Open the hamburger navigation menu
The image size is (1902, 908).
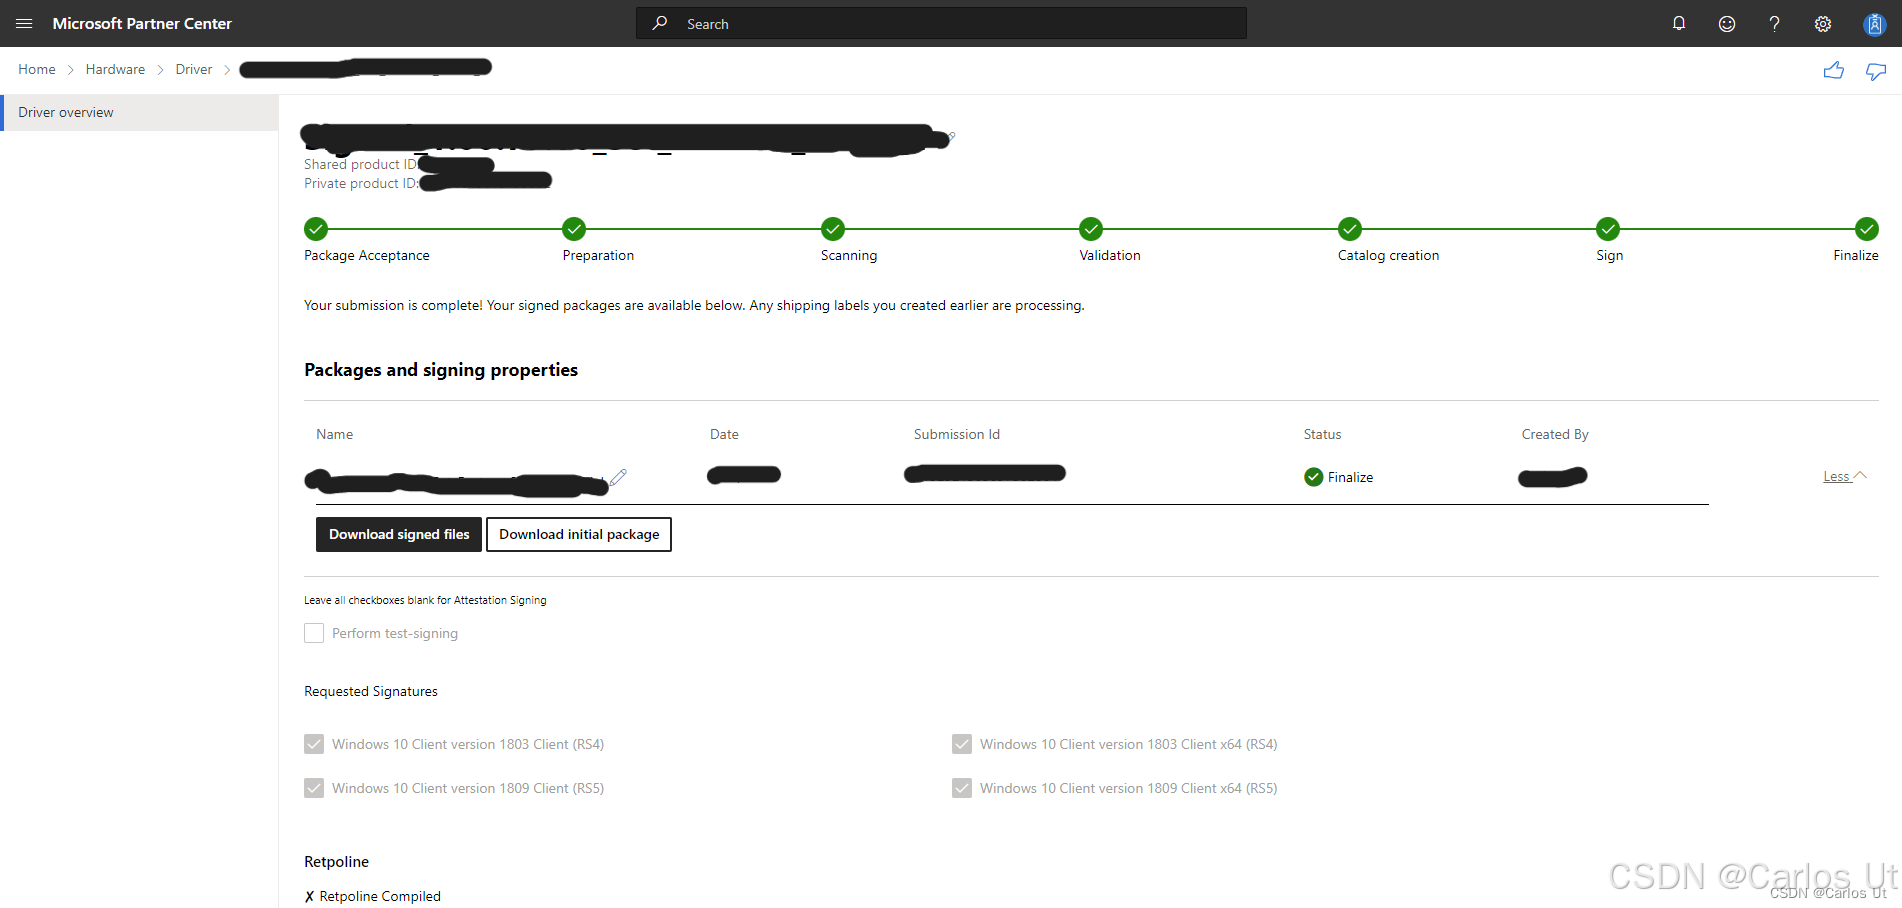pyautogui.click(x=24, y=23)
